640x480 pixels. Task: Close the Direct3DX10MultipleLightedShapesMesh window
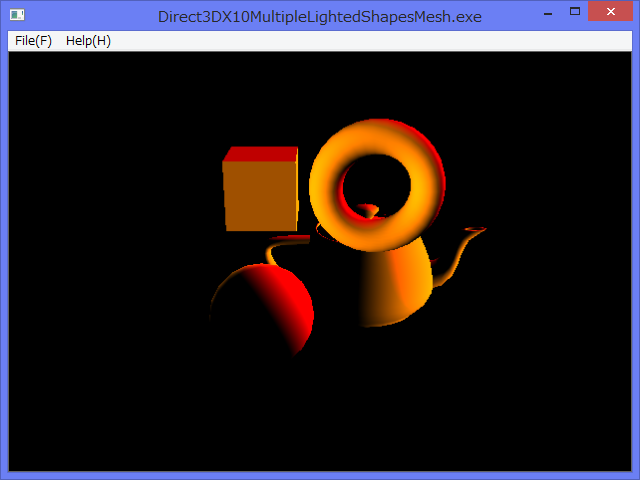[x=611, y=11]
